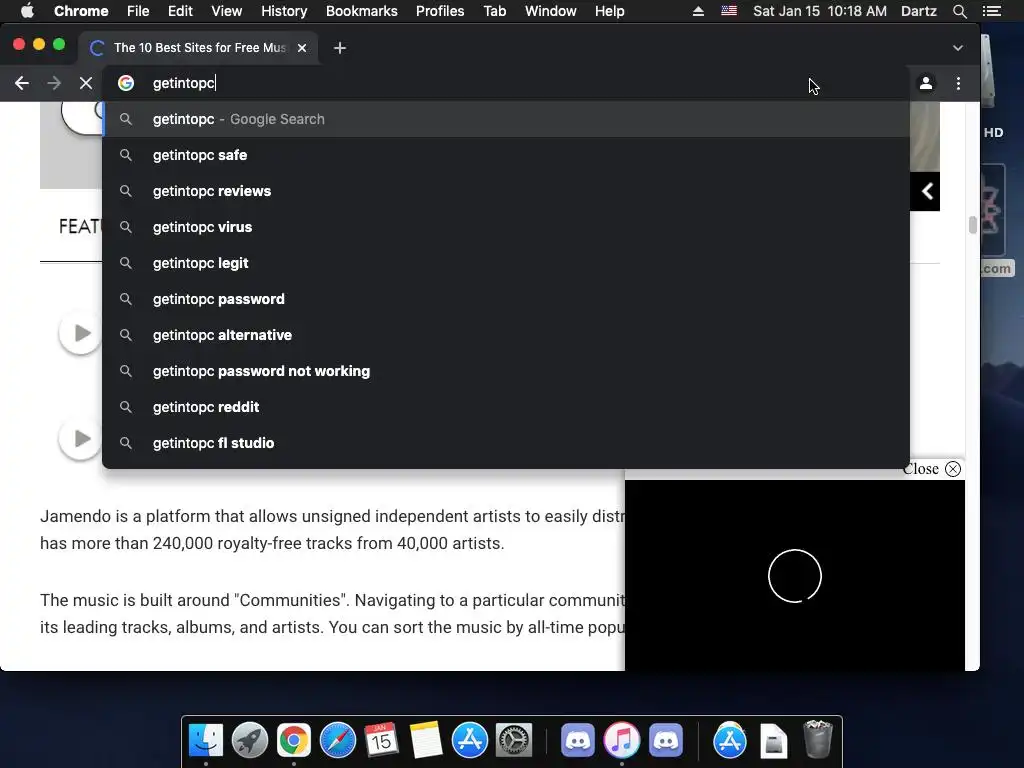Open the document file icon in Dock
This screenshot has width=1024, height=768.
(x=773, y=741)
